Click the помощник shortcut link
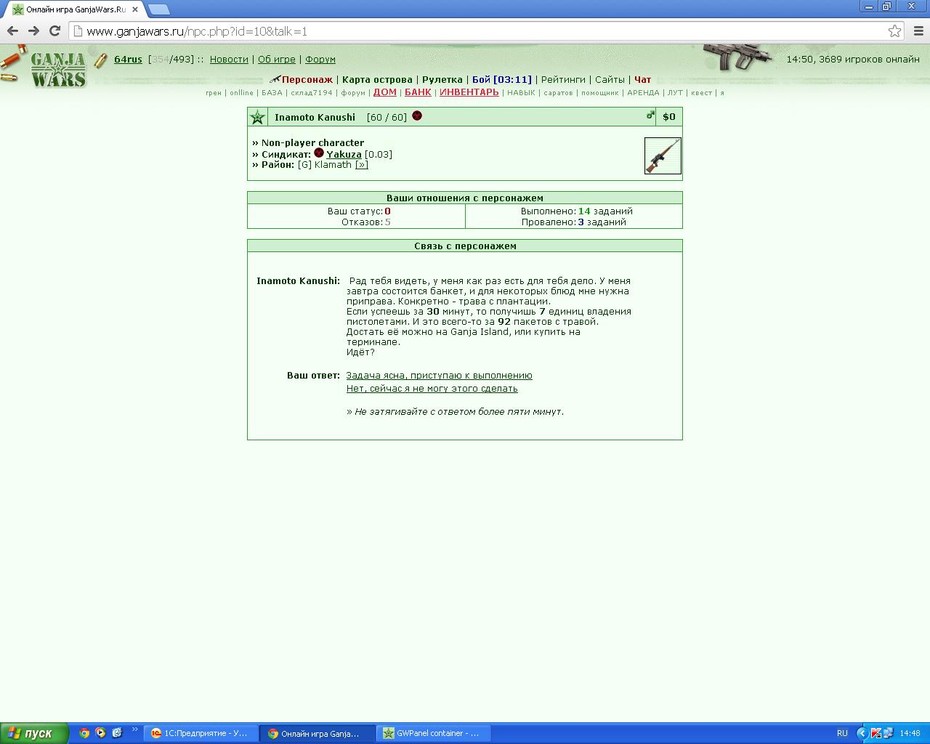The height and width of the screenshot is (744, 930). [x=600, y=93]
